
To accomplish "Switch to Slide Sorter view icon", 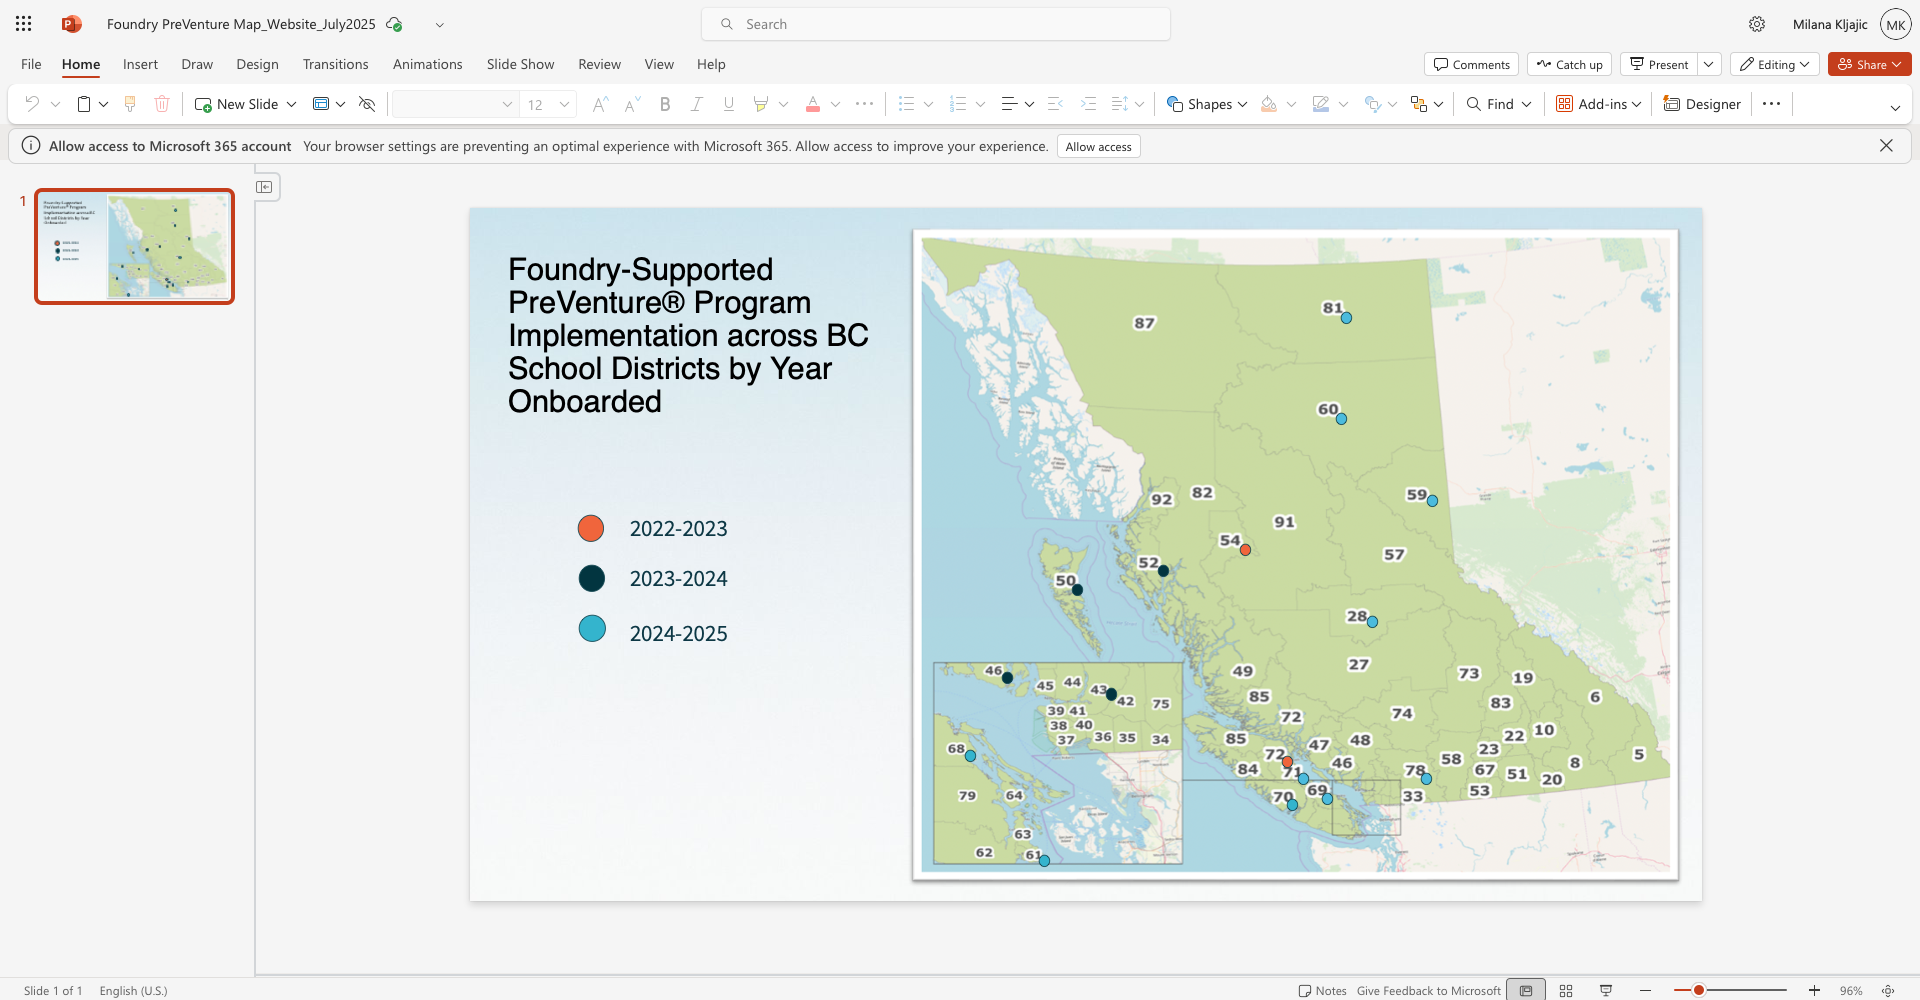I will [1566, 990].
